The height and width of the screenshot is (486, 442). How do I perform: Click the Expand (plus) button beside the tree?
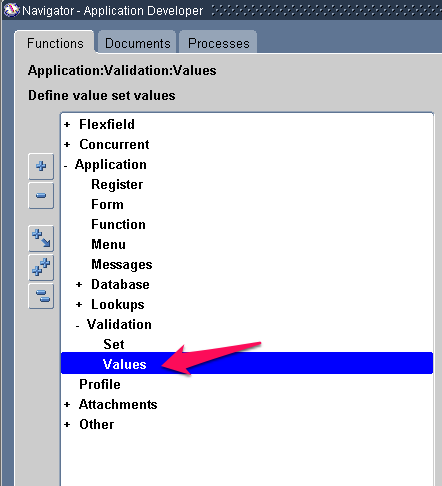pos(41,166)
